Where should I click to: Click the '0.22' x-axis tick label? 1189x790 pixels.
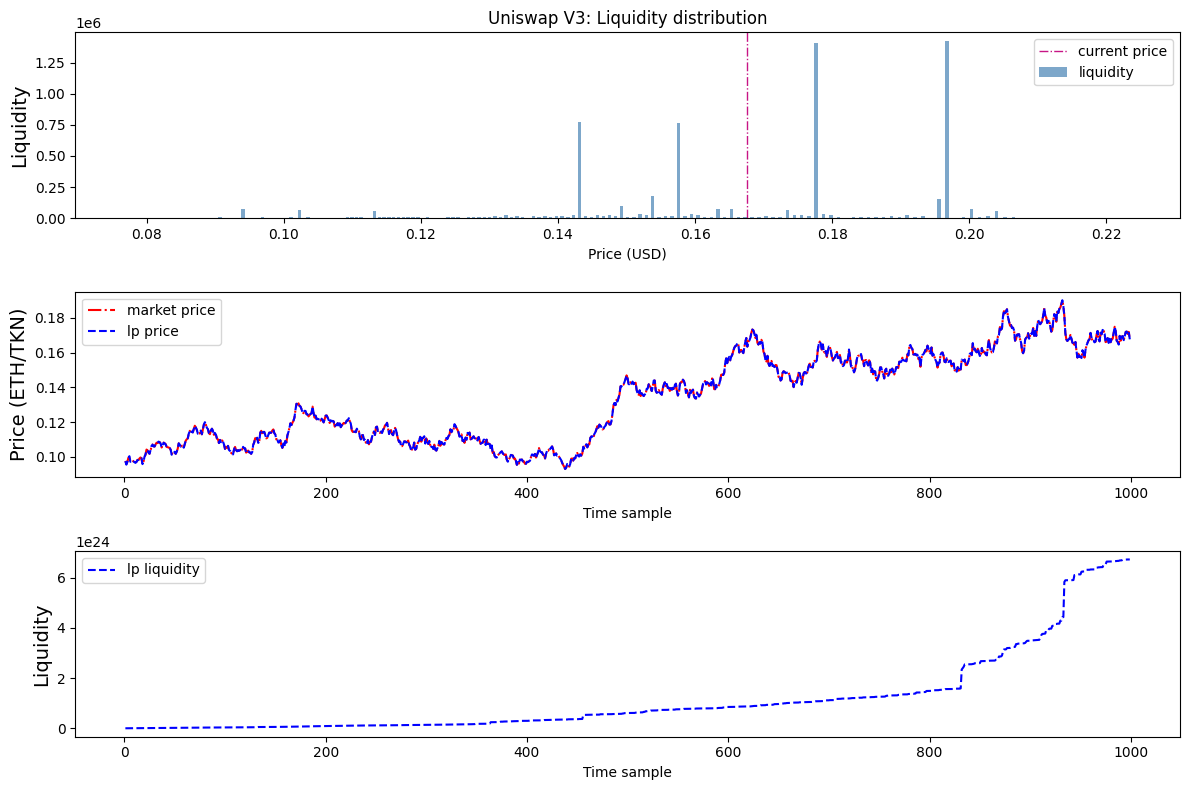(x=1106, y=234)
